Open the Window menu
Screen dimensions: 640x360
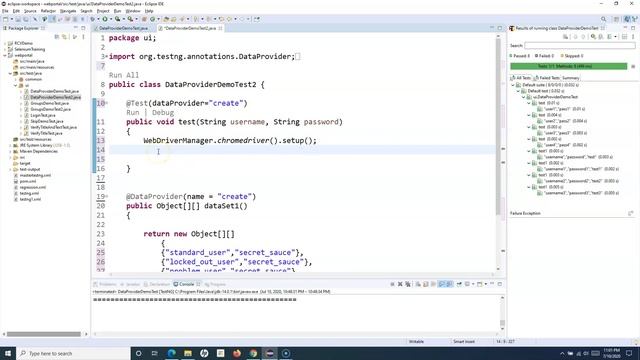133,11
